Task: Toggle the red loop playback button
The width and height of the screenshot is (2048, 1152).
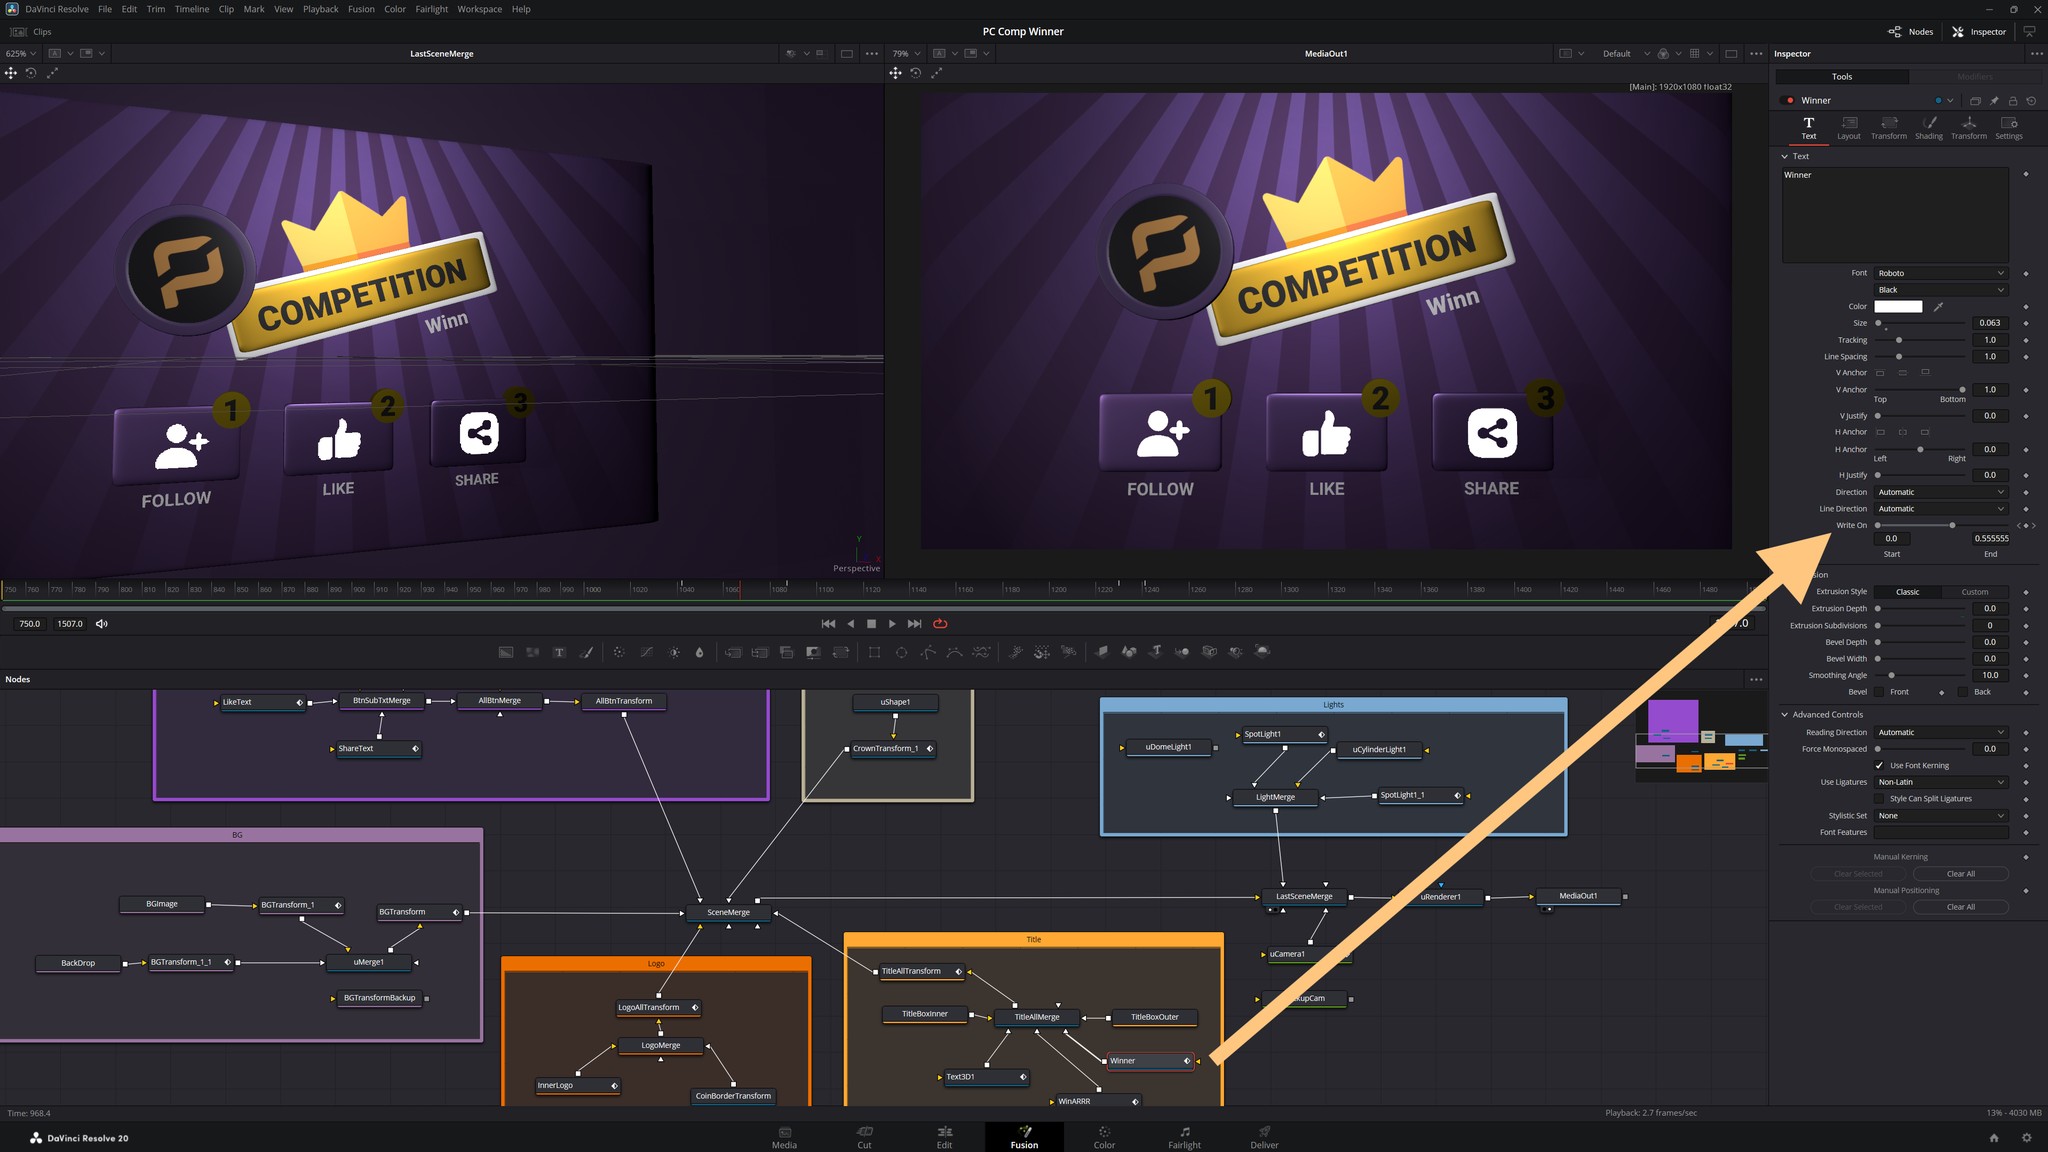Action: coord(940,624)
